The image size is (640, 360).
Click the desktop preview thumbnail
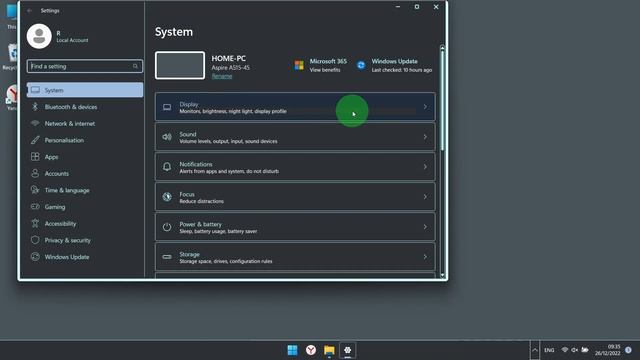pyautogui.click(x=180, y=65)
